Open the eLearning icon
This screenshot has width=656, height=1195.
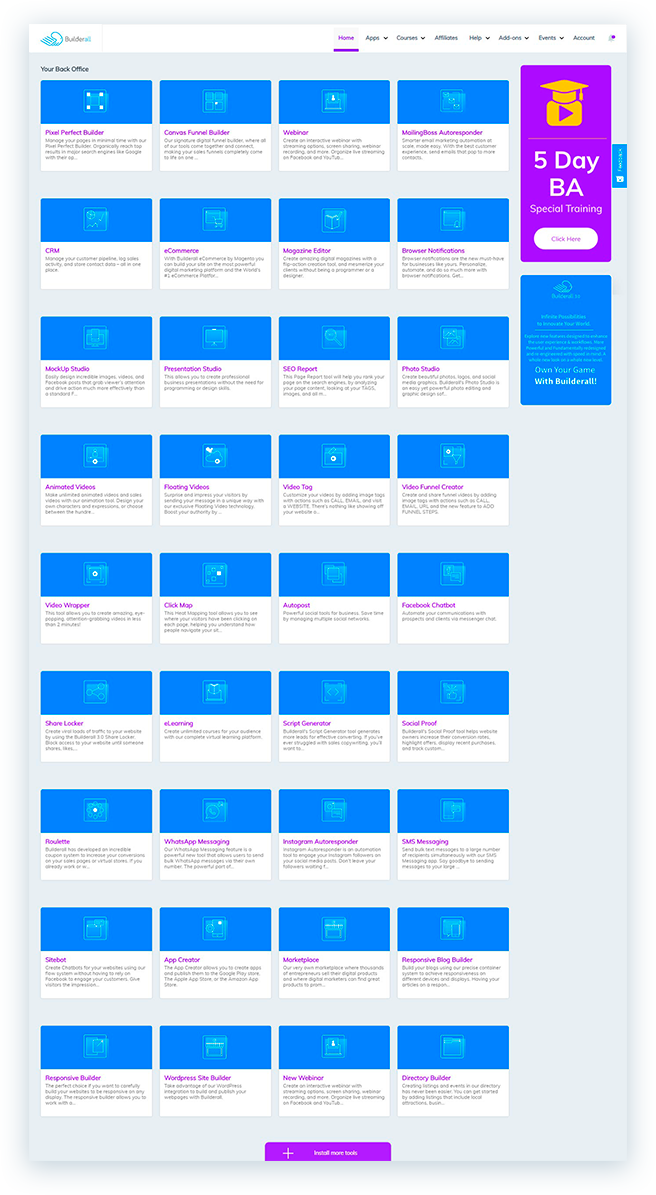pos(215,691)
